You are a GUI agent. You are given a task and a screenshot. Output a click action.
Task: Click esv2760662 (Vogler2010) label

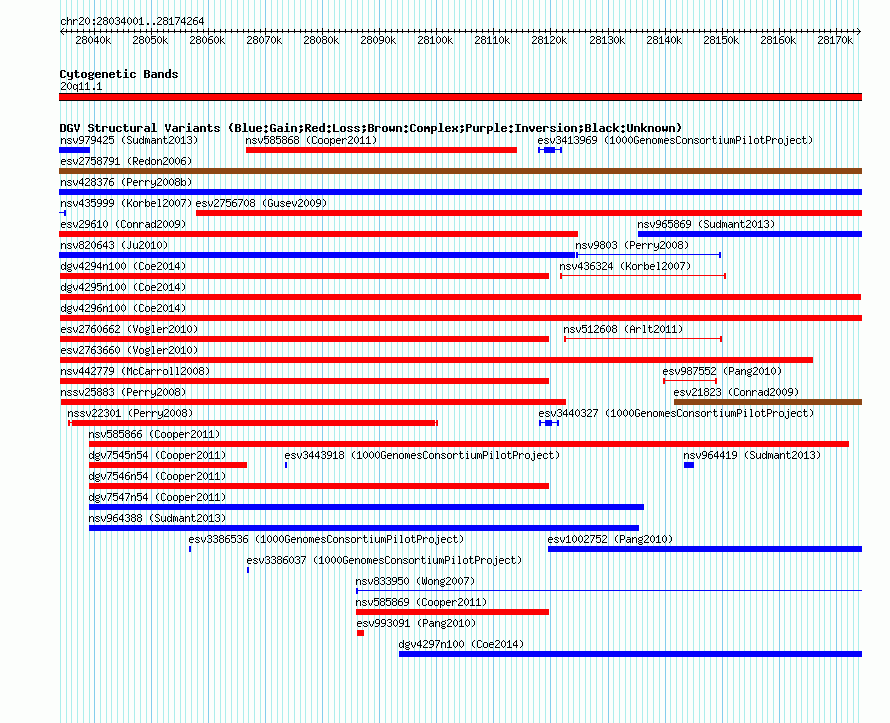coord(129,329)
